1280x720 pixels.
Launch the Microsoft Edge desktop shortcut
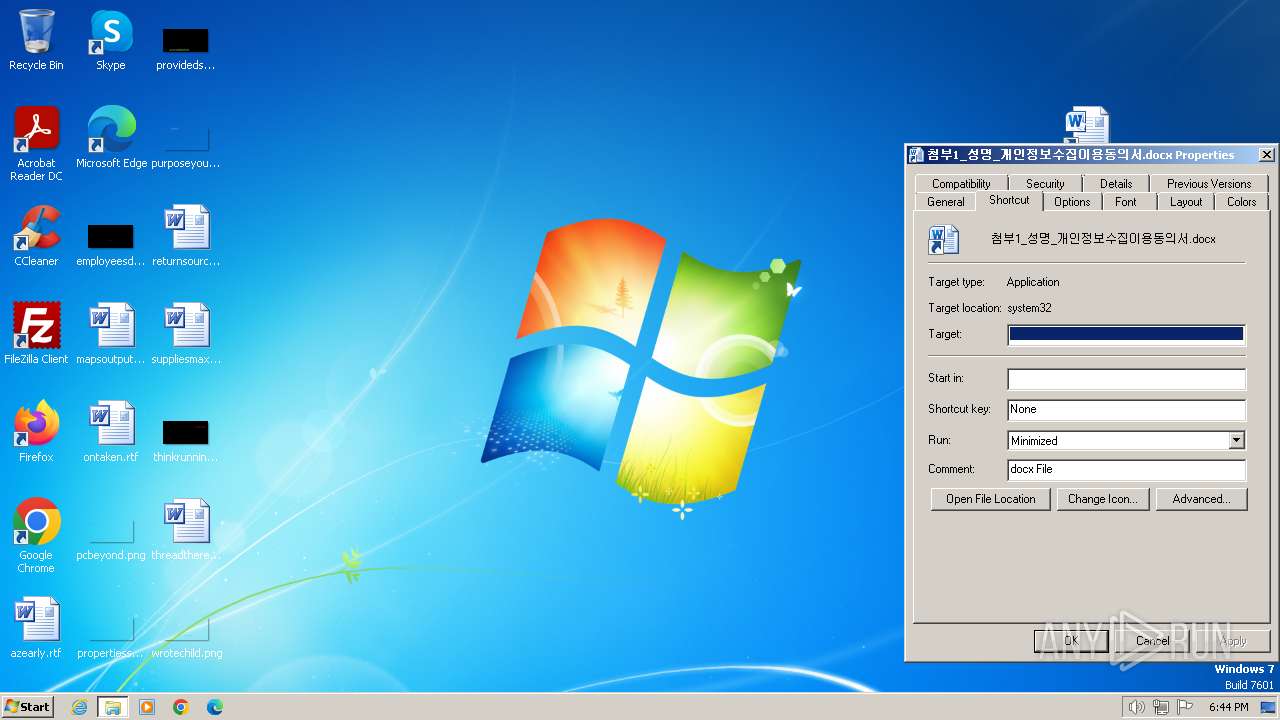coord(111,137)
